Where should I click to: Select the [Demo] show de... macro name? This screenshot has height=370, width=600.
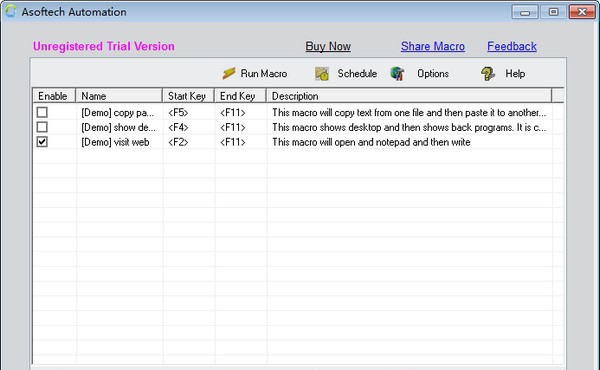(118, 127)
